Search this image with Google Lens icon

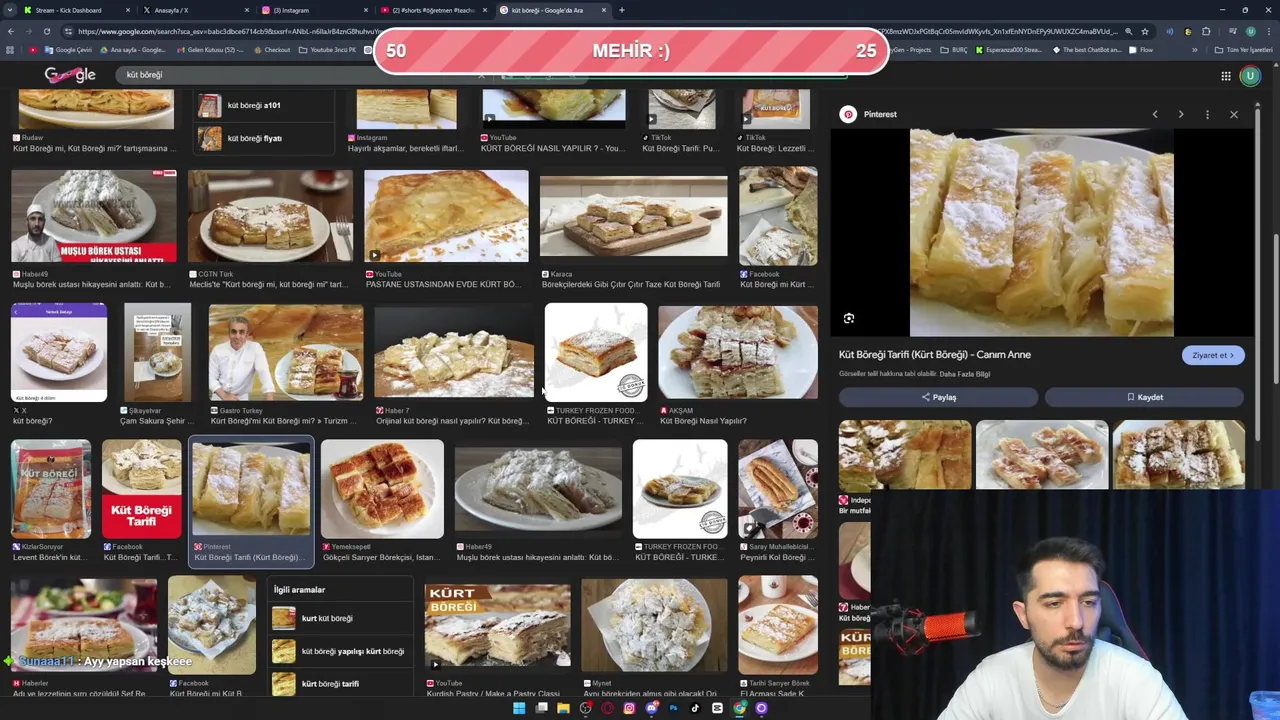point(849,318)
